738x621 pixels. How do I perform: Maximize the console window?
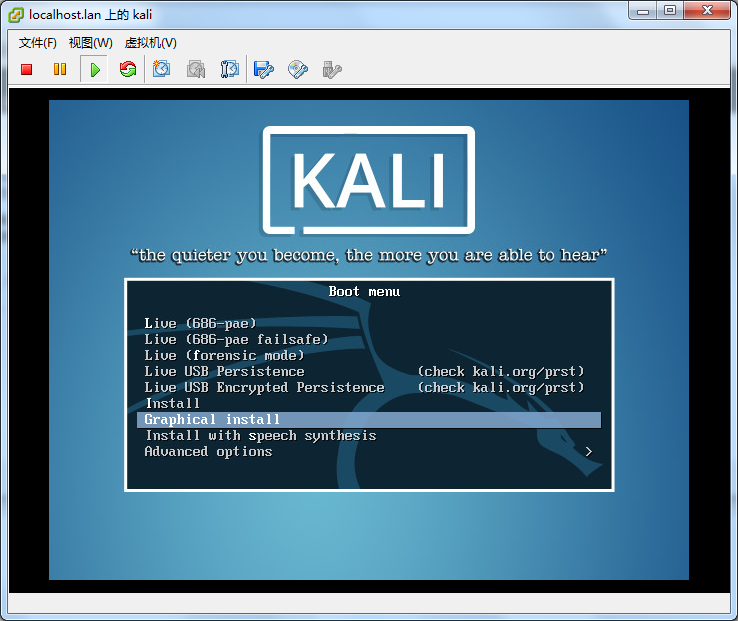coord(670,10)
